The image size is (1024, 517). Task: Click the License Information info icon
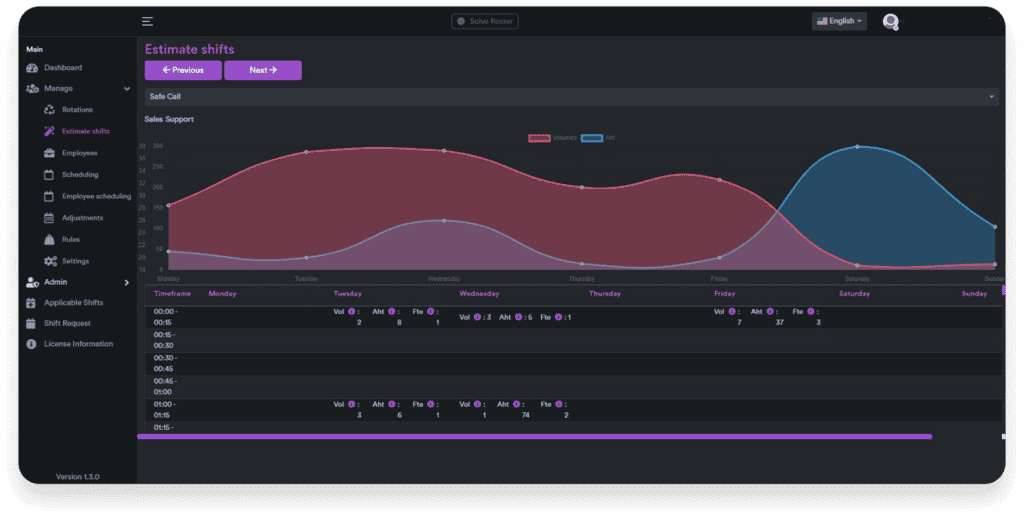[x=32, y=344]
